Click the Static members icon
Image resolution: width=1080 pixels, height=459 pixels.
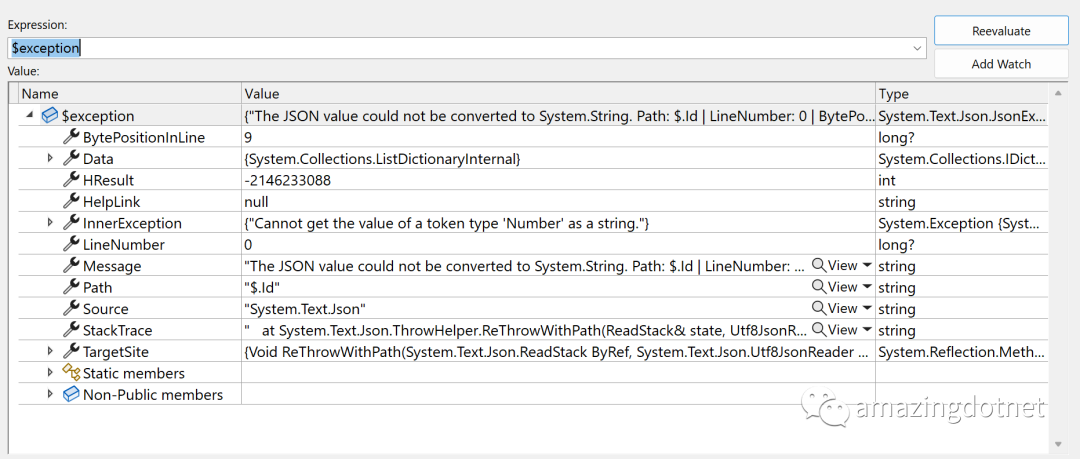point(71,373)
